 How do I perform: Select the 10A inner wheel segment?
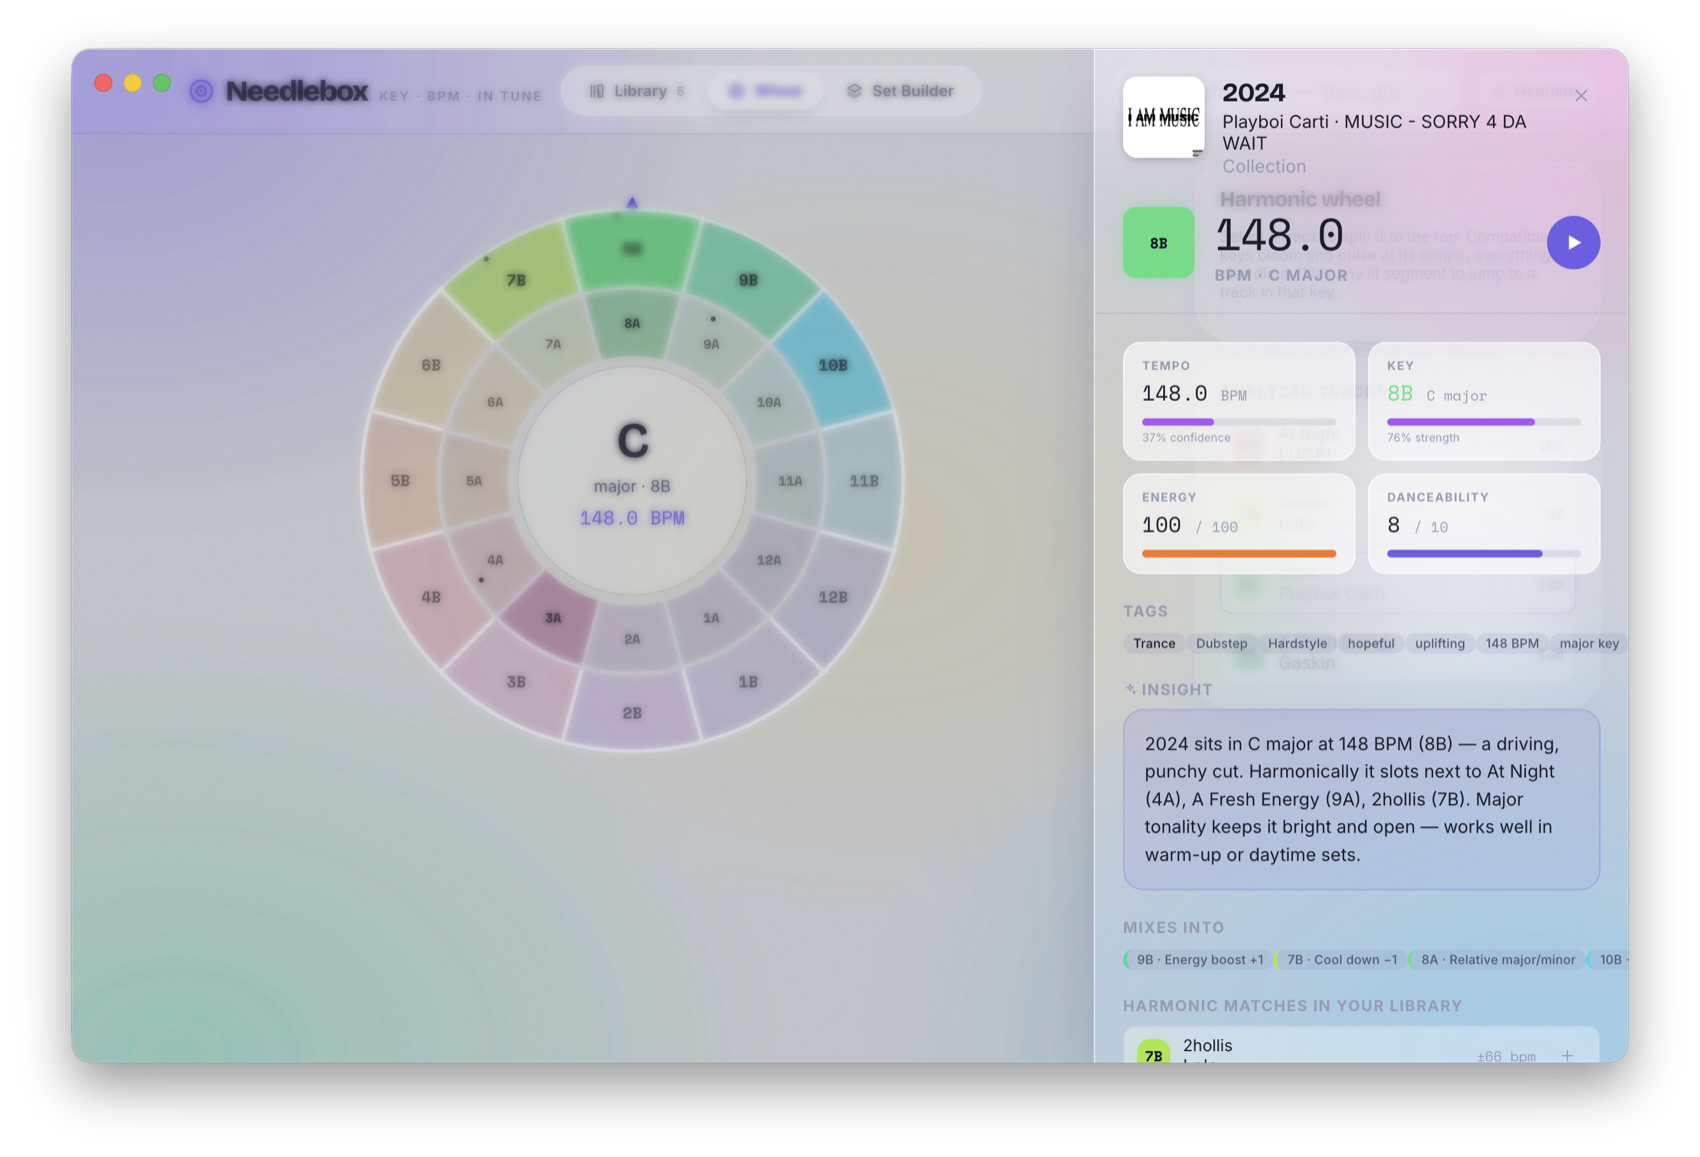coord(769,402)
